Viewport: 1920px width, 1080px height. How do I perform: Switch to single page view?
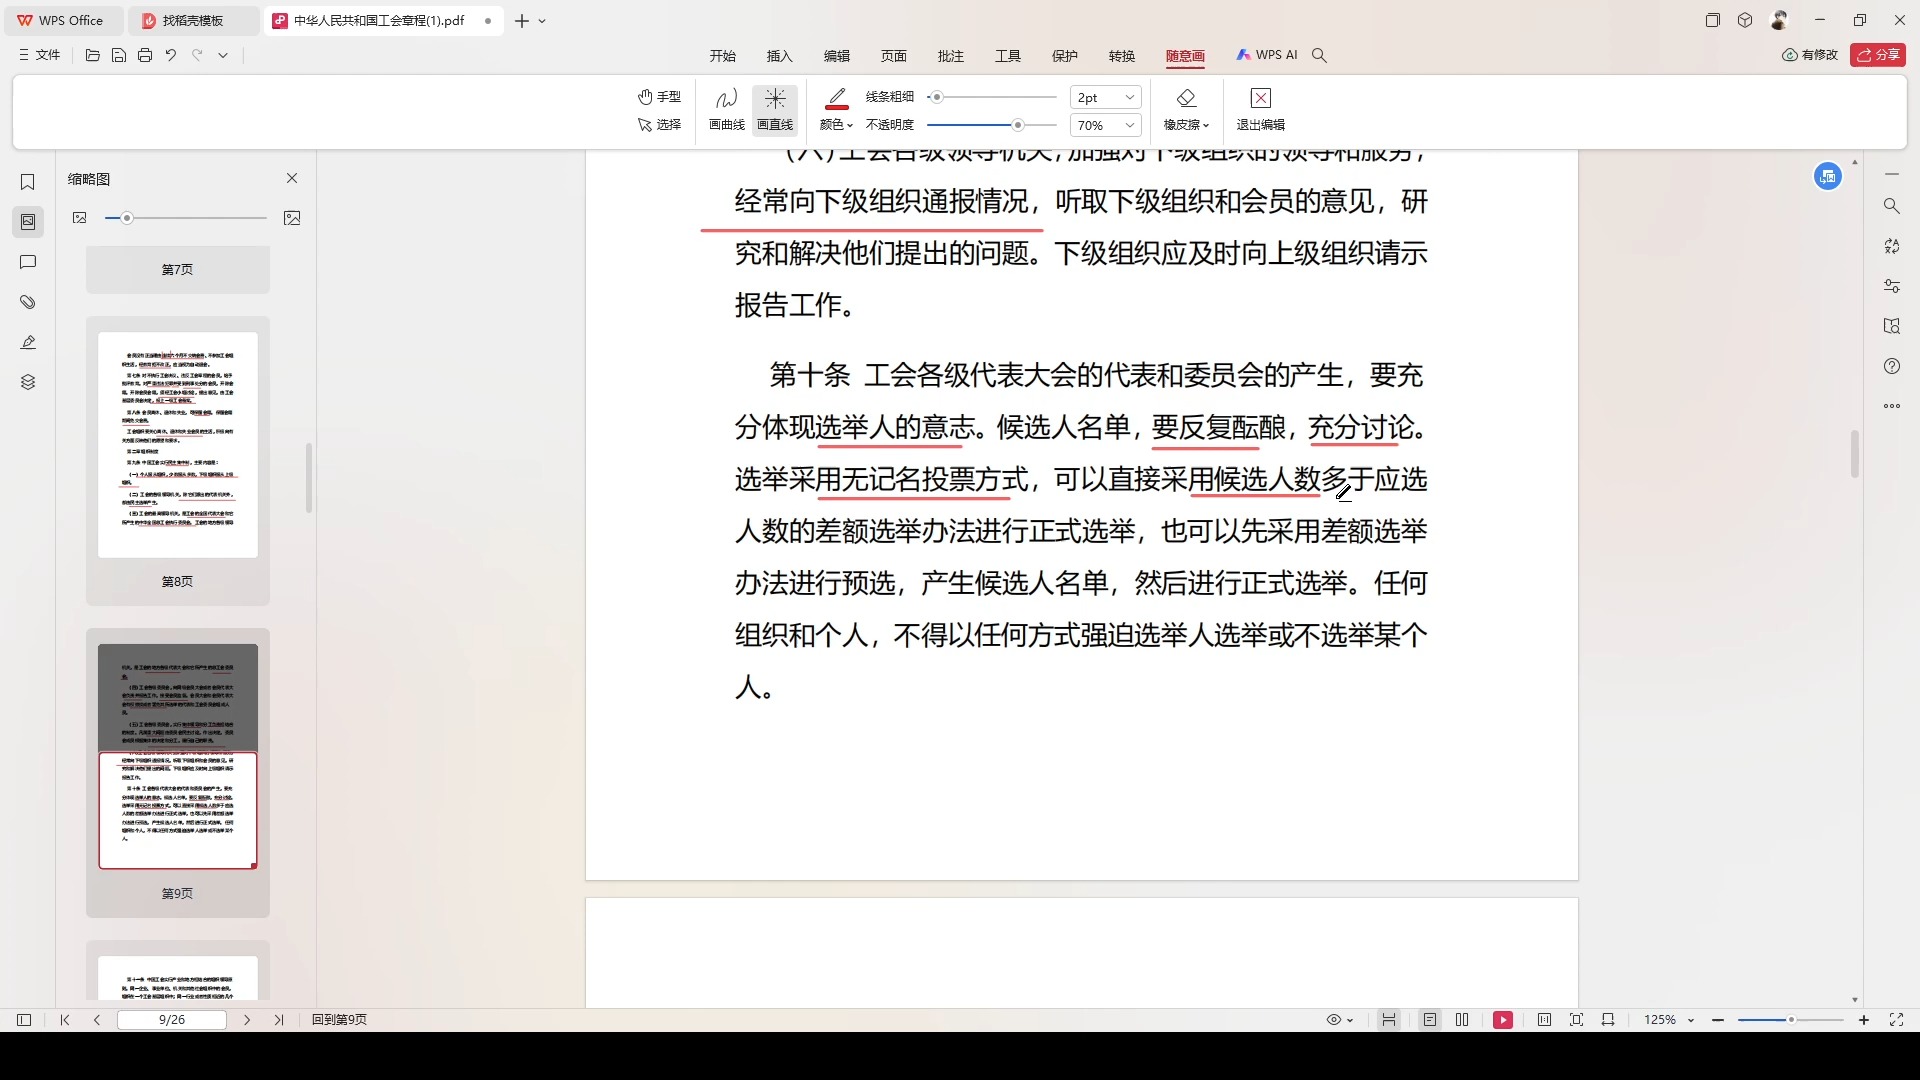(x=1430, y=1020)
